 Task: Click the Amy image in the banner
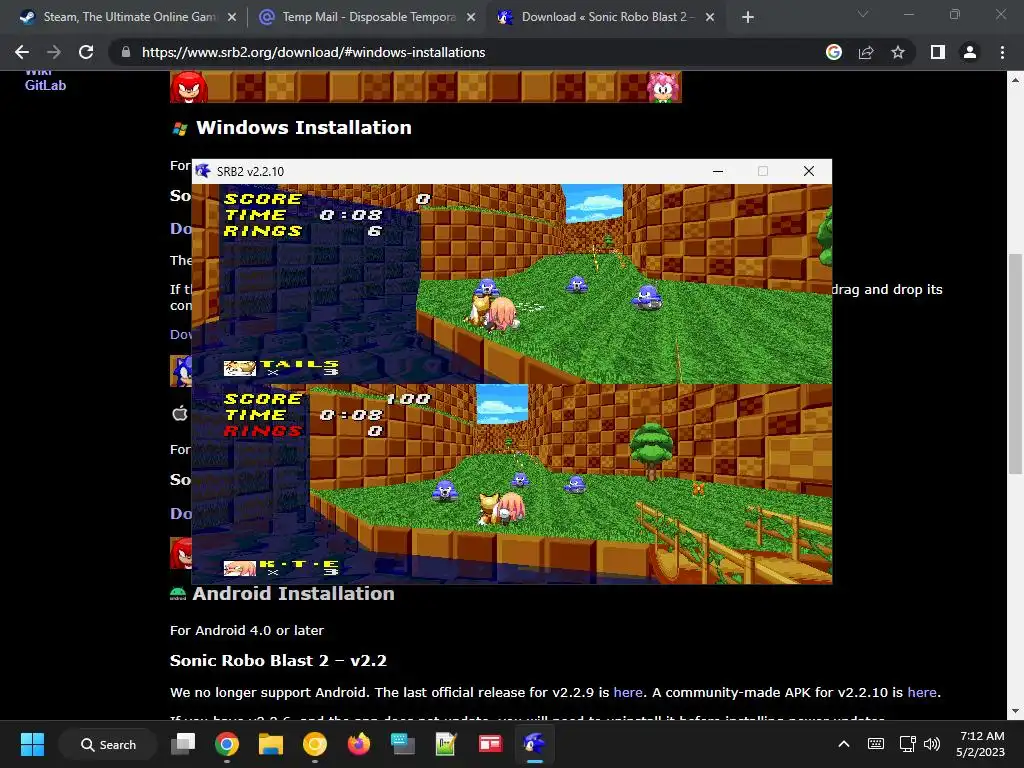pos(663,87)
